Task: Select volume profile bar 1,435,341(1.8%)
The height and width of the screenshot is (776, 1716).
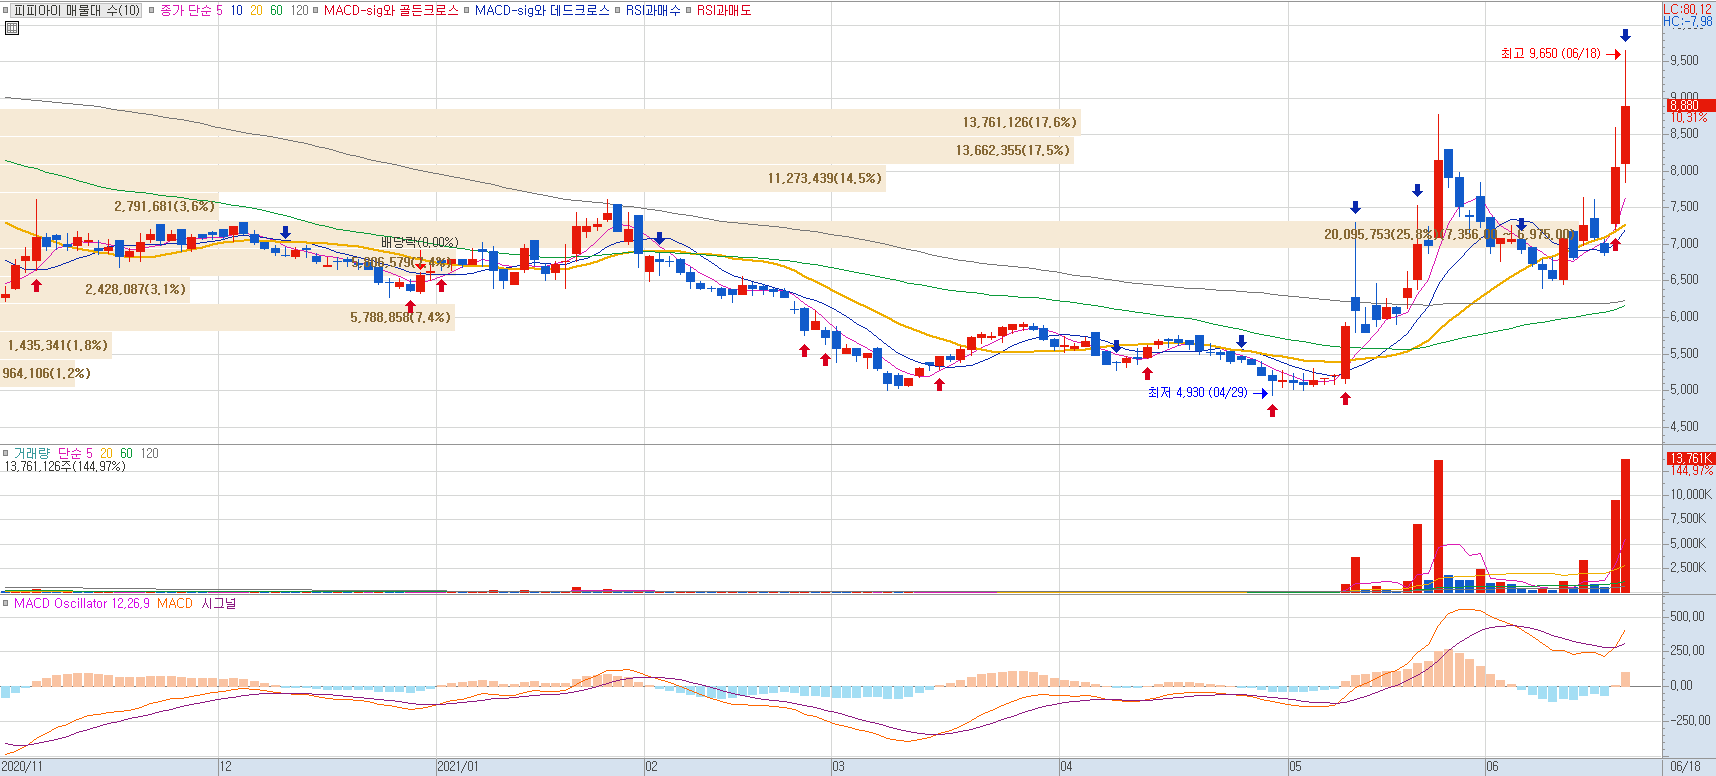Action: tap(56, 345)
